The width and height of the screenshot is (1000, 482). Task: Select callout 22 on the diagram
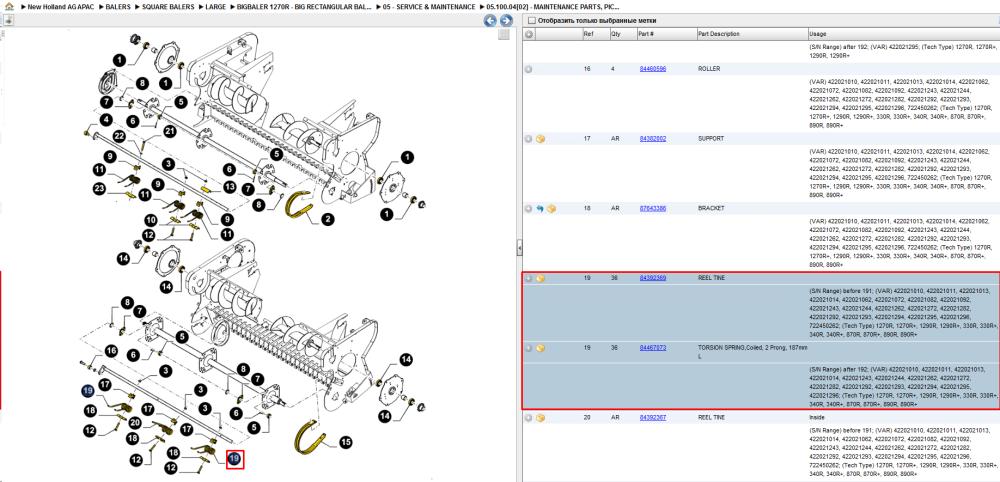coord(119,136)
